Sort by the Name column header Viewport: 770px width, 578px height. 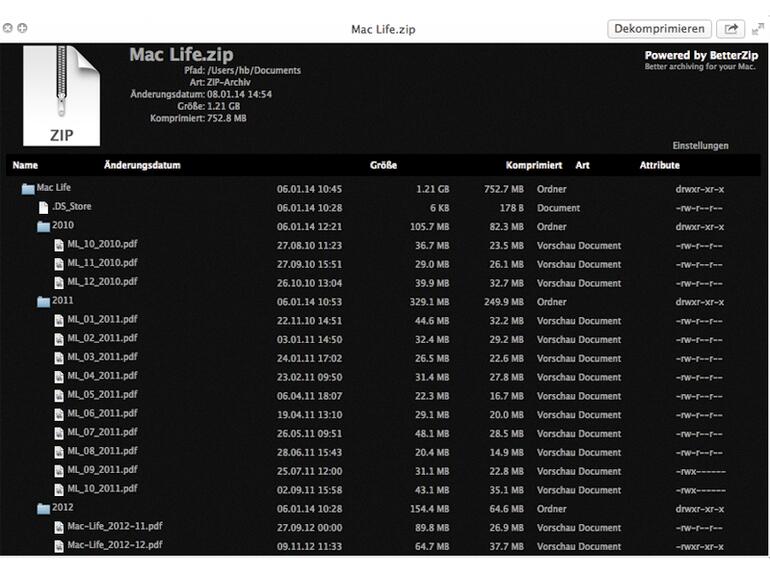point(25,165)
